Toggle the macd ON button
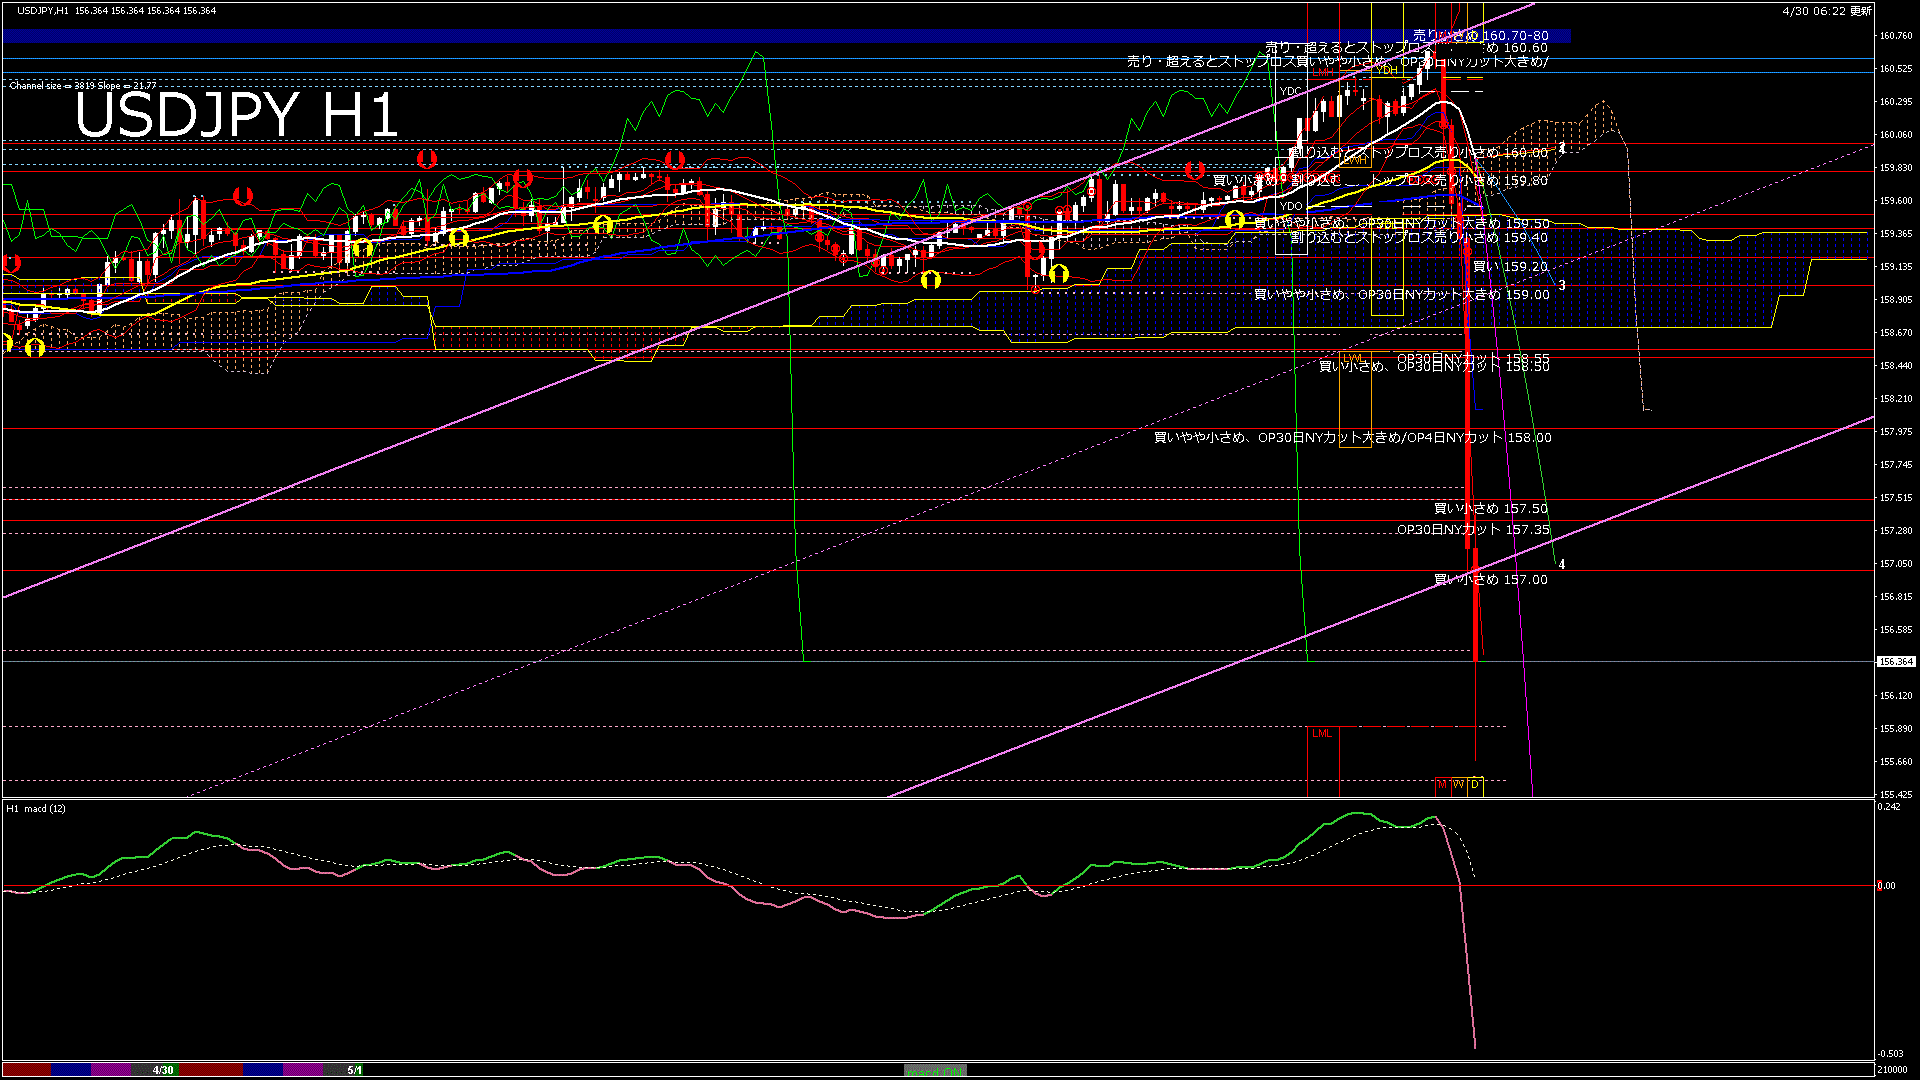The height and width of the screenshot is (1080, 1920). [x=935, y=1071]
